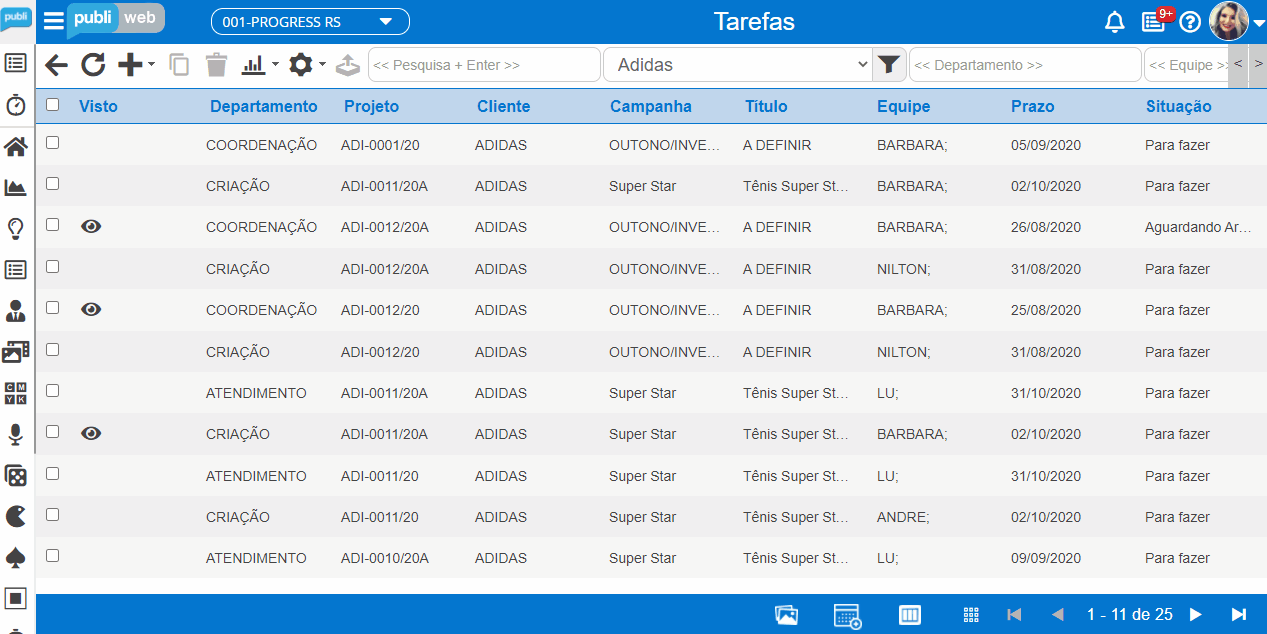Open the help question mark icon
Image resolution: width=1267 pixels, height=634 pixels.
point(1190,22)
